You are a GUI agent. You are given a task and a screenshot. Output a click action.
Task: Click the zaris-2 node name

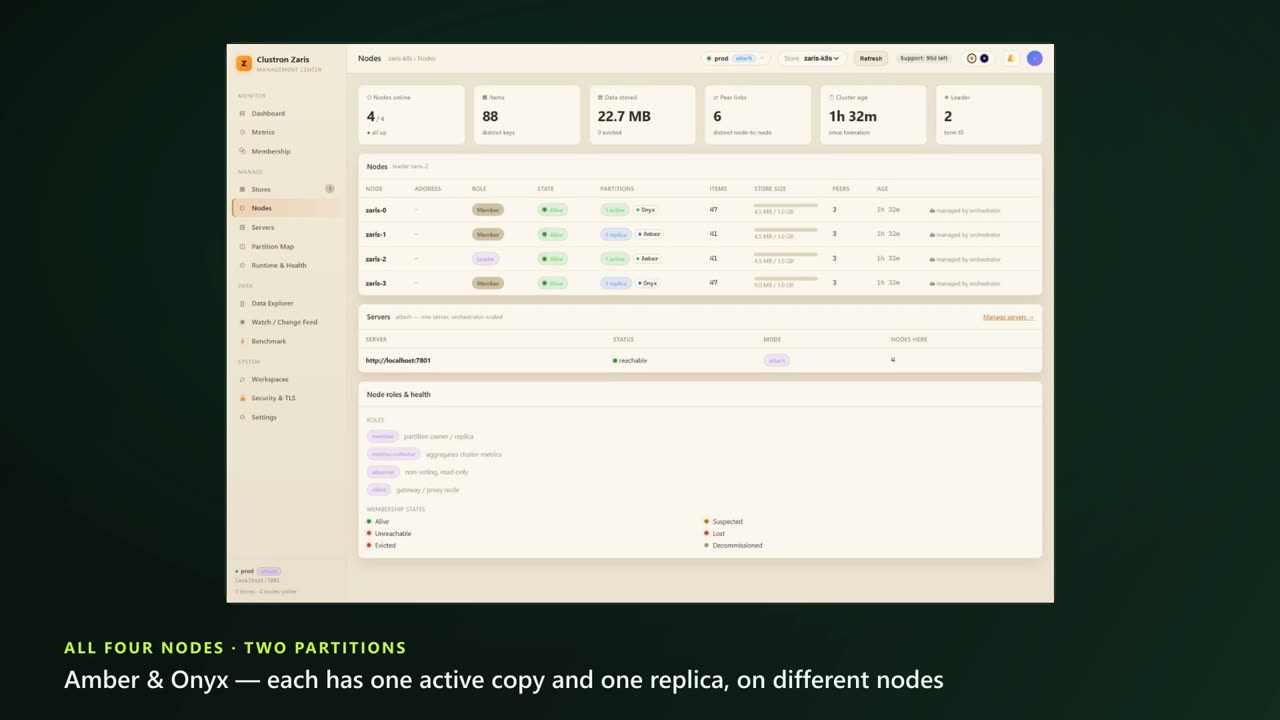coord(376,259)
